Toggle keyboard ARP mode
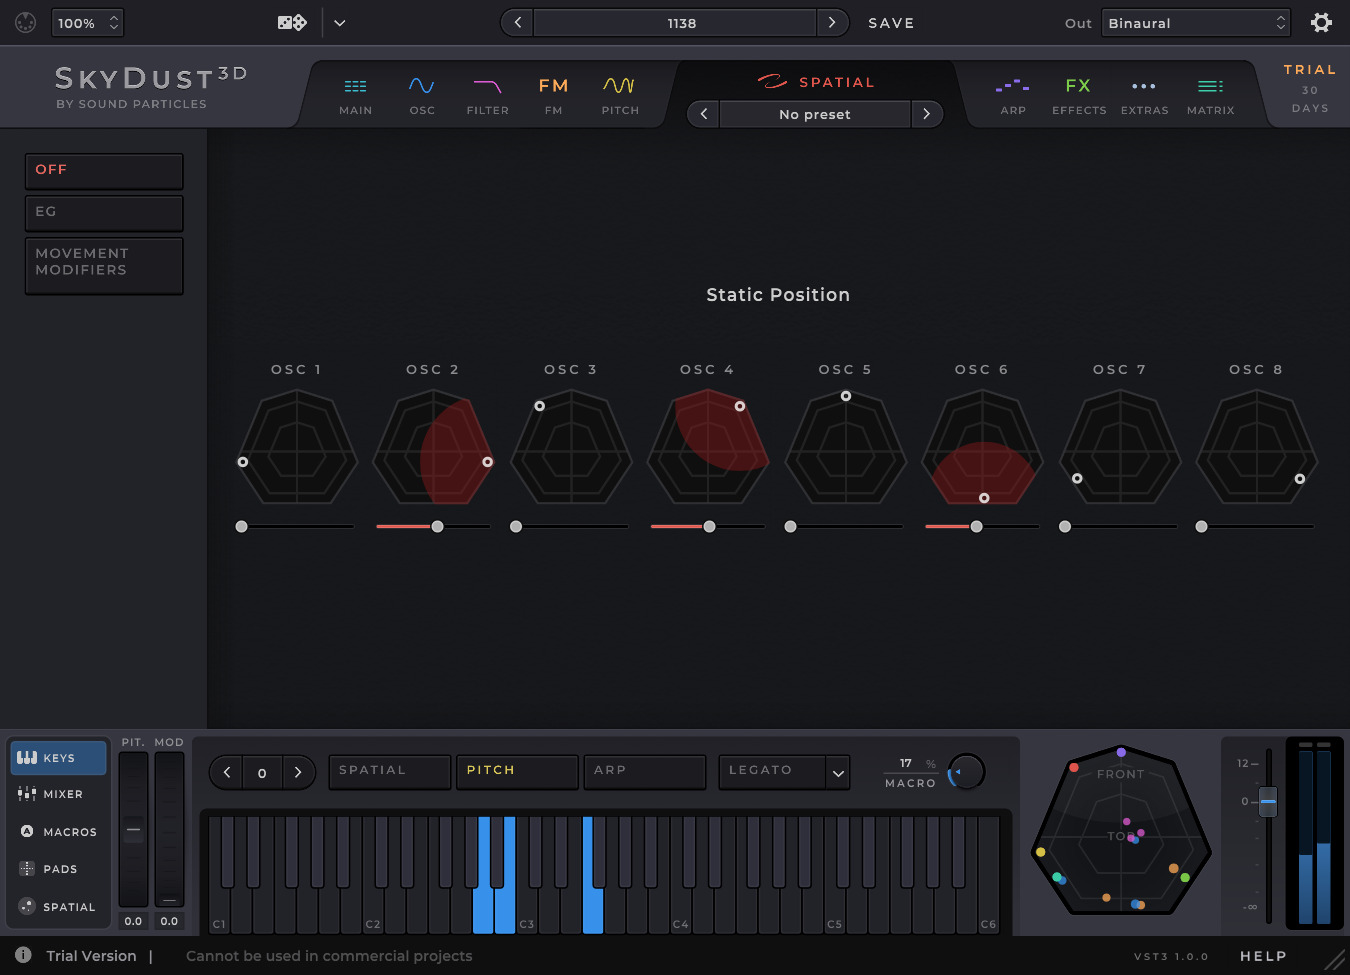Image resolution: width=1350 pixels, height=975 pixels. tap(644, 771)
